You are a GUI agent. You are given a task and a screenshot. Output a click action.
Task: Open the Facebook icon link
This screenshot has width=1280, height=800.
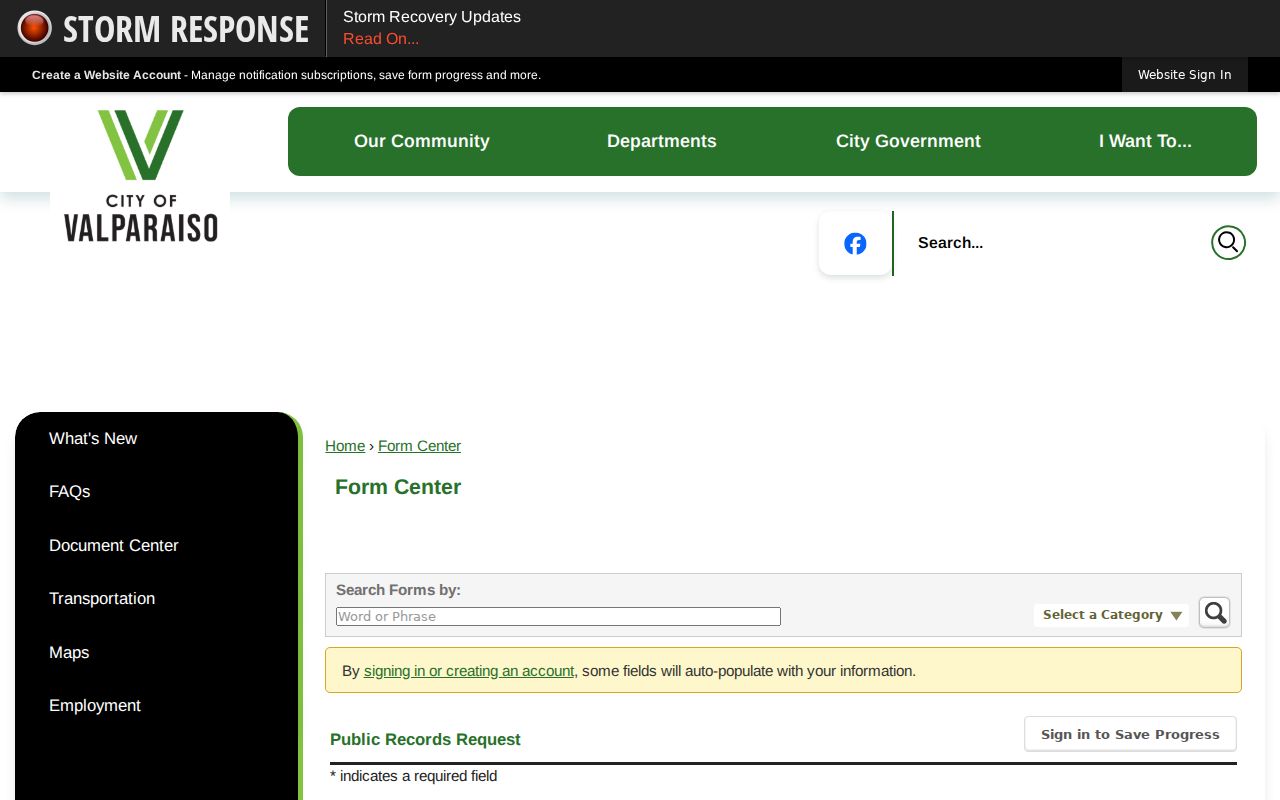coord(855,243)
